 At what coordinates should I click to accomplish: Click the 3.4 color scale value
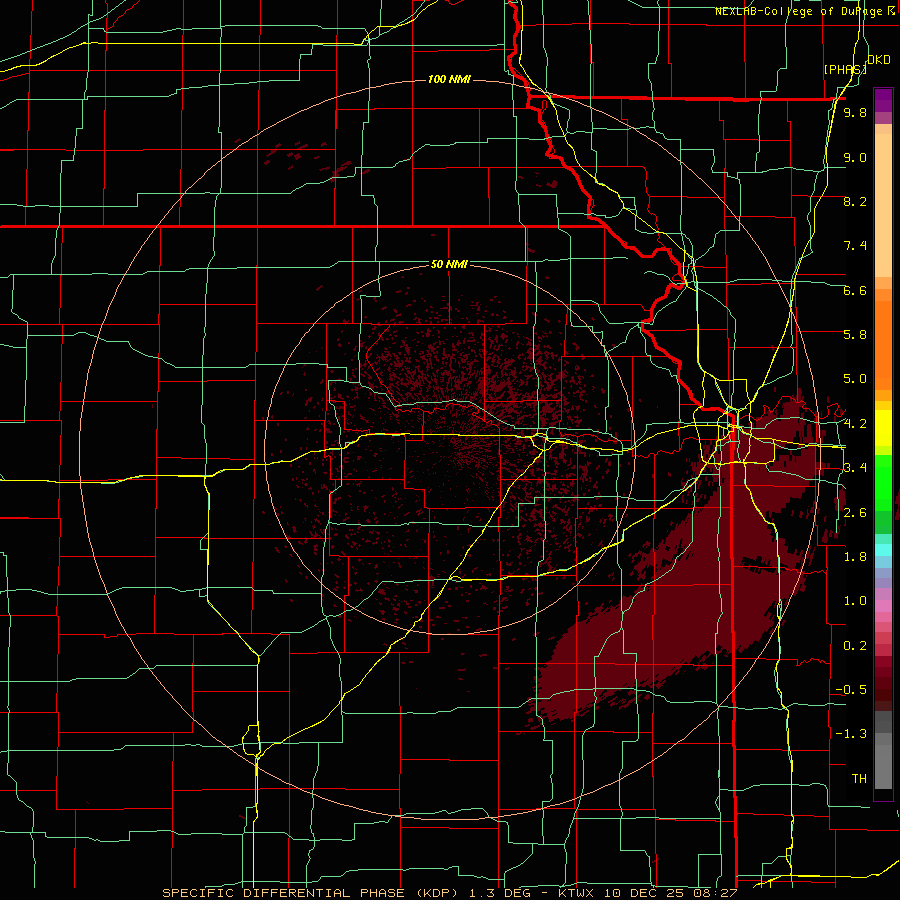(x=855, y=468)
